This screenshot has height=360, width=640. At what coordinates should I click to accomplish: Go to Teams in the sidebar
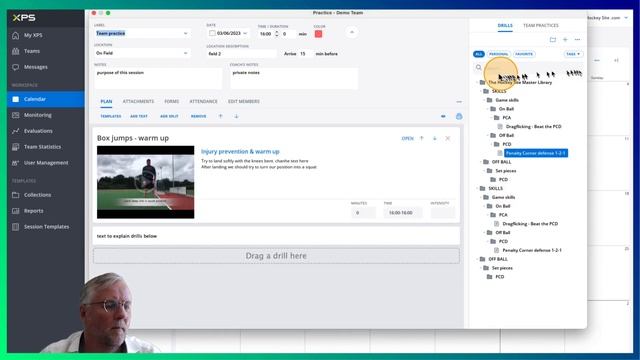click(x=31, y=51)
